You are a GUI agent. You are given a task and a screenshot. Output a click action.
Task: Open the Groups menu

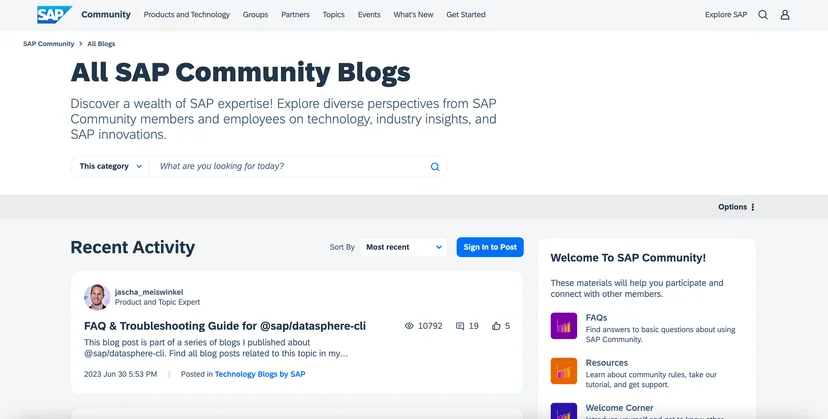pyautogui.click(x=256, y=15)
